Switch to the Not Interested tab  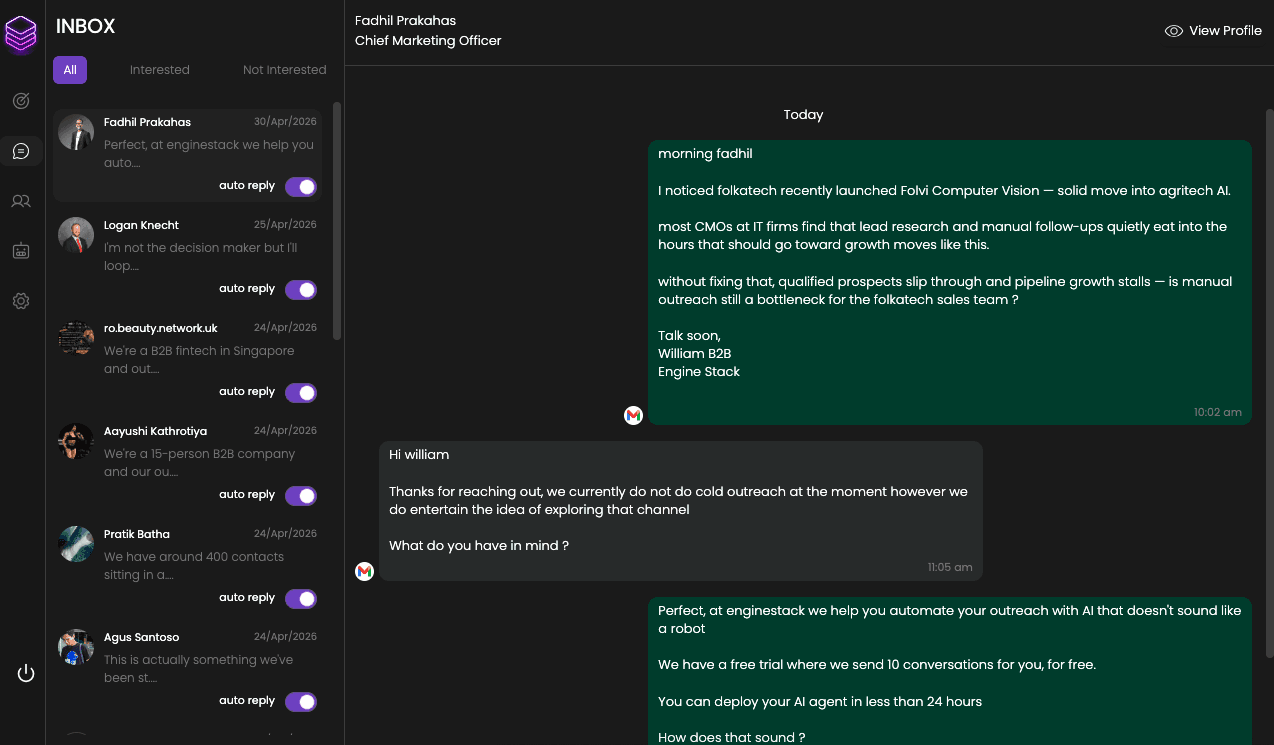pos(285,70)
